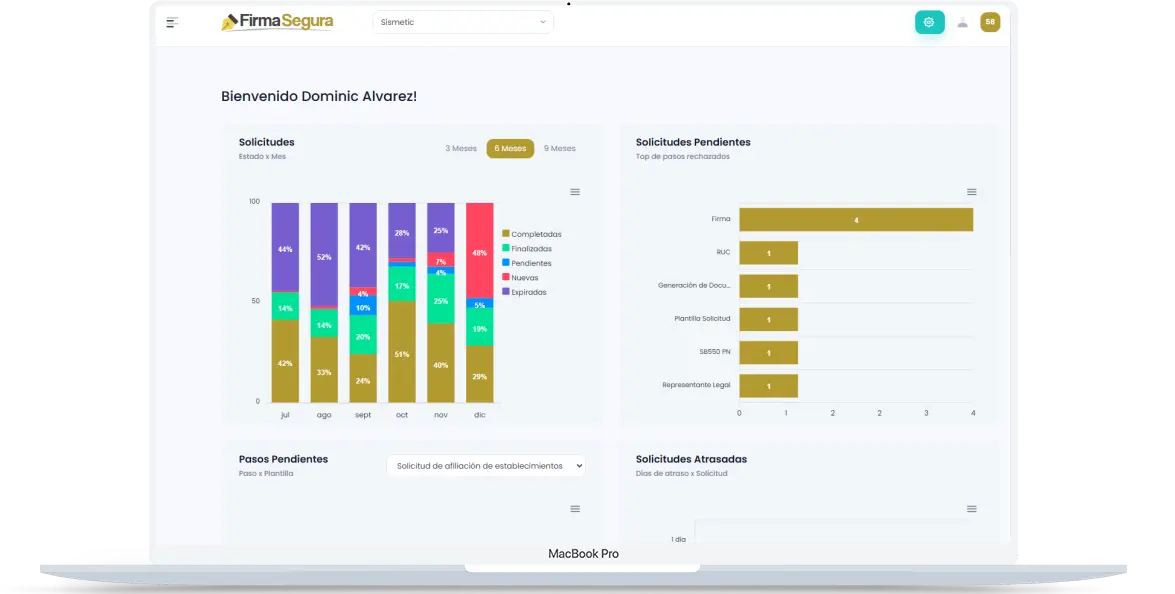Open the gold notification badge

coord(990,22)
